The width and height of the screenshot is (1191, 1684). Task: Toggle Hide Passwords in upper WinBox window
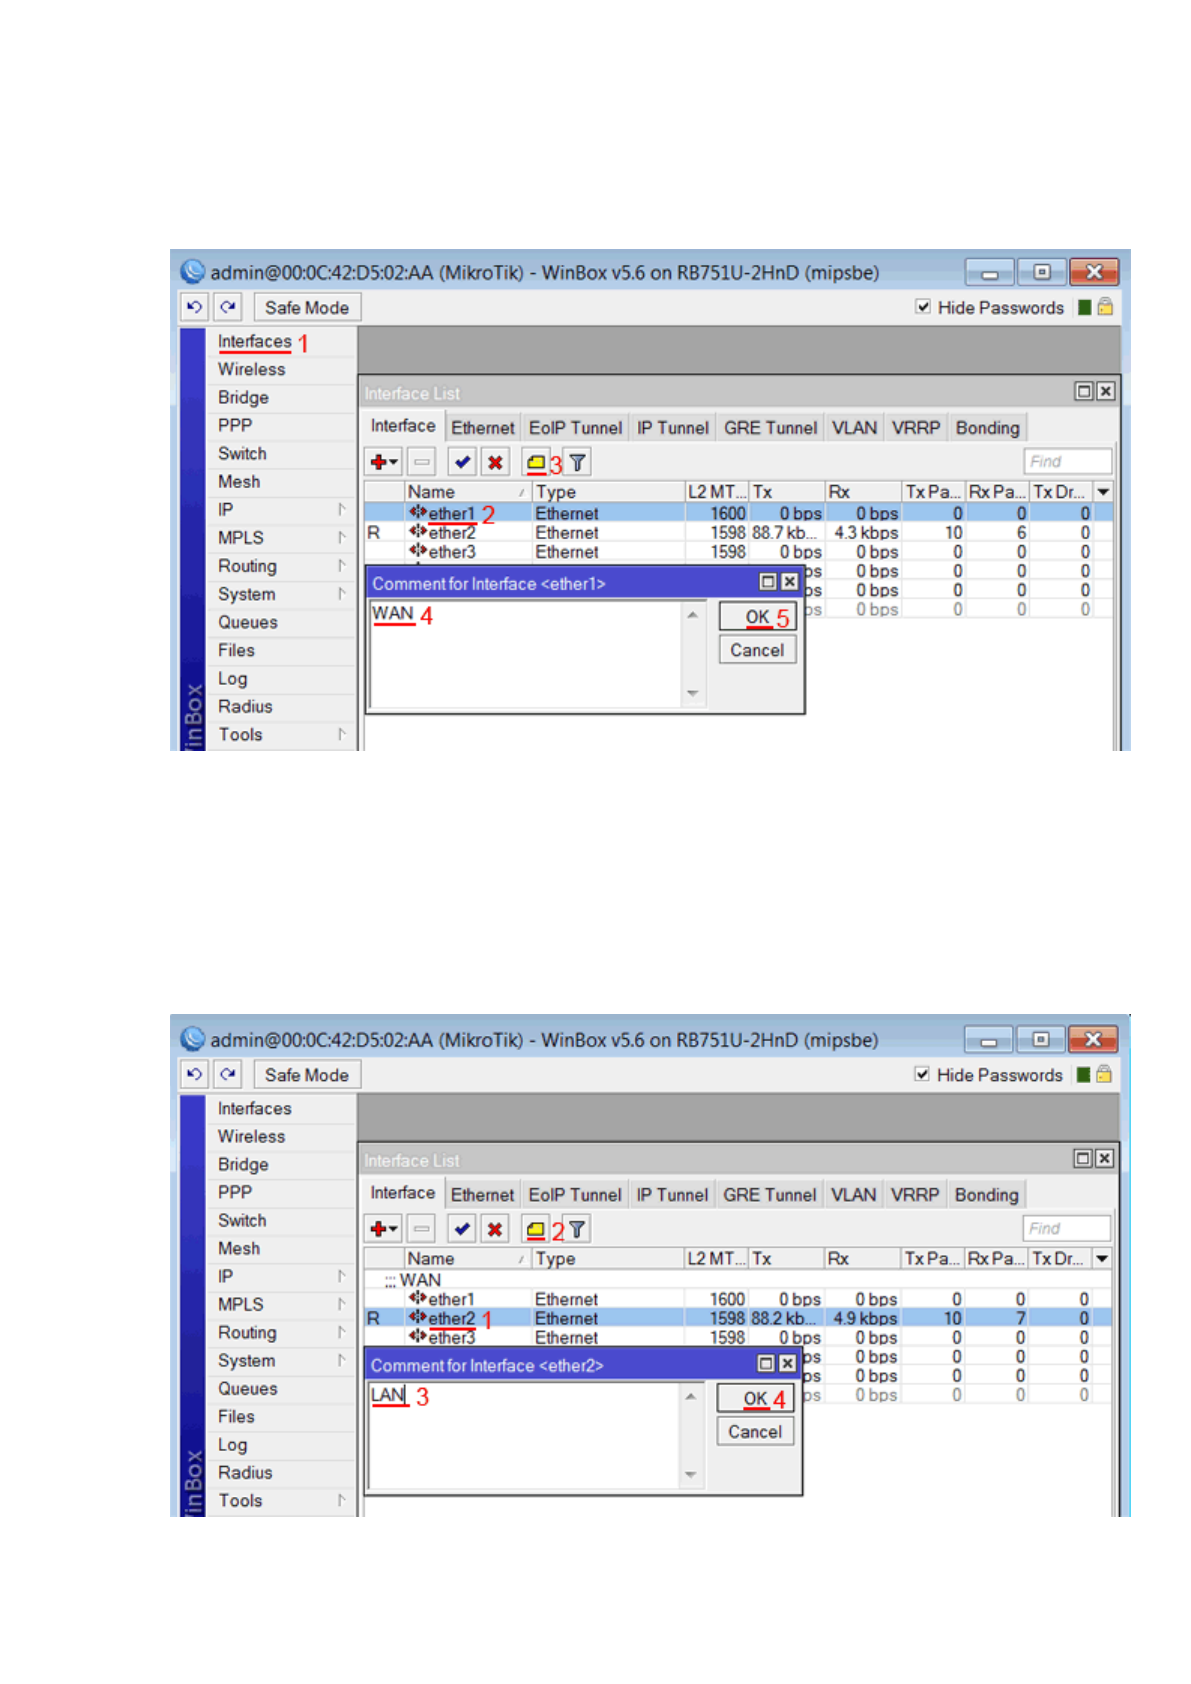coord(923,307)
